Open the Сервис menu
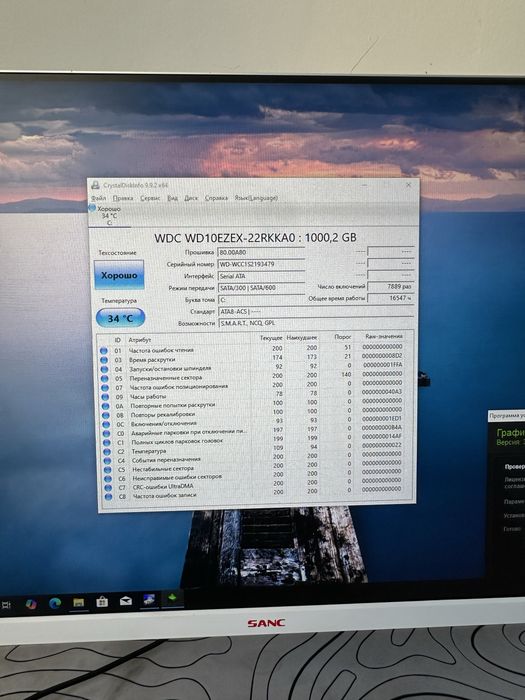This screenshot has width=525, height=700. tap(150, 198)
